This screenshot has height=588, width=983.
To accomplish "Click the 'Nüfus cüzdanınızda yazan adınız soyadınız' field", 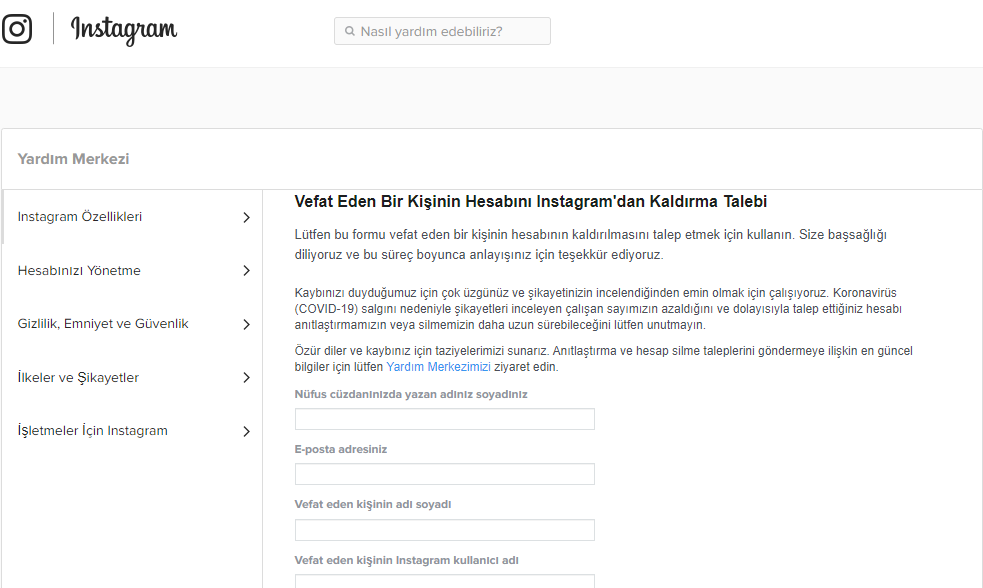I will (x=444, y=419).
